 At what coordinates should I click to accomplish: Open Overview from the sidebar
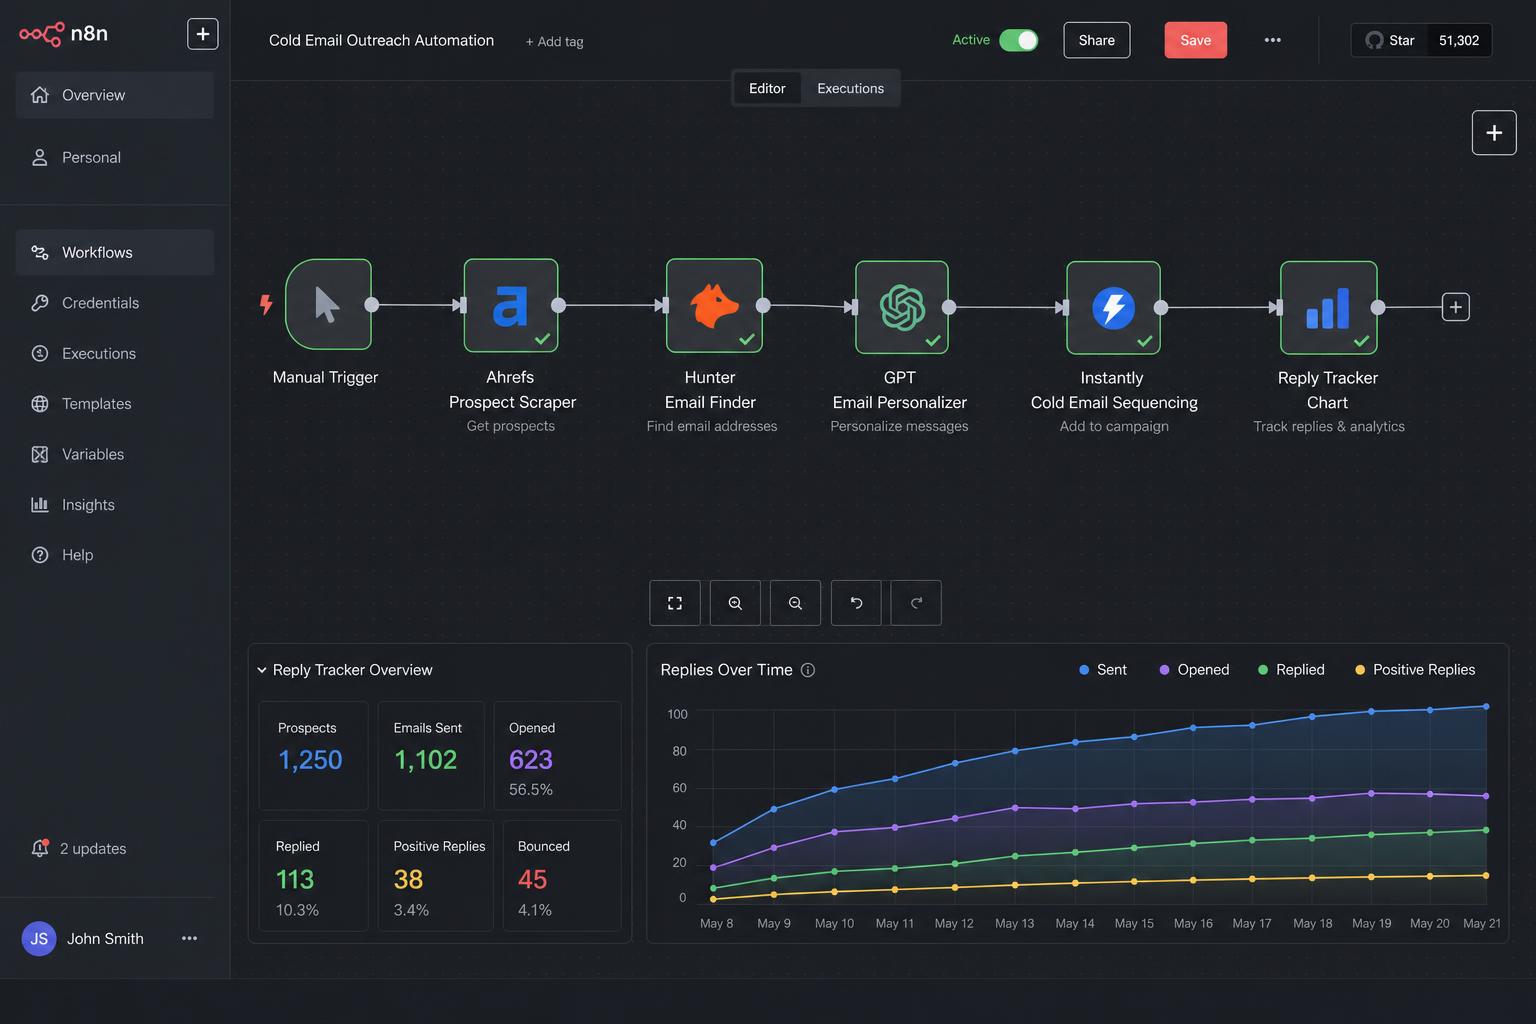[114, 95]
